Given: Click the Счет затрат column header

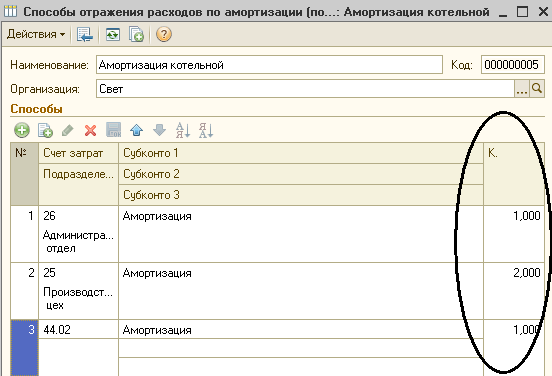Looking at the screenshot, I should click(x=78, y=153).
